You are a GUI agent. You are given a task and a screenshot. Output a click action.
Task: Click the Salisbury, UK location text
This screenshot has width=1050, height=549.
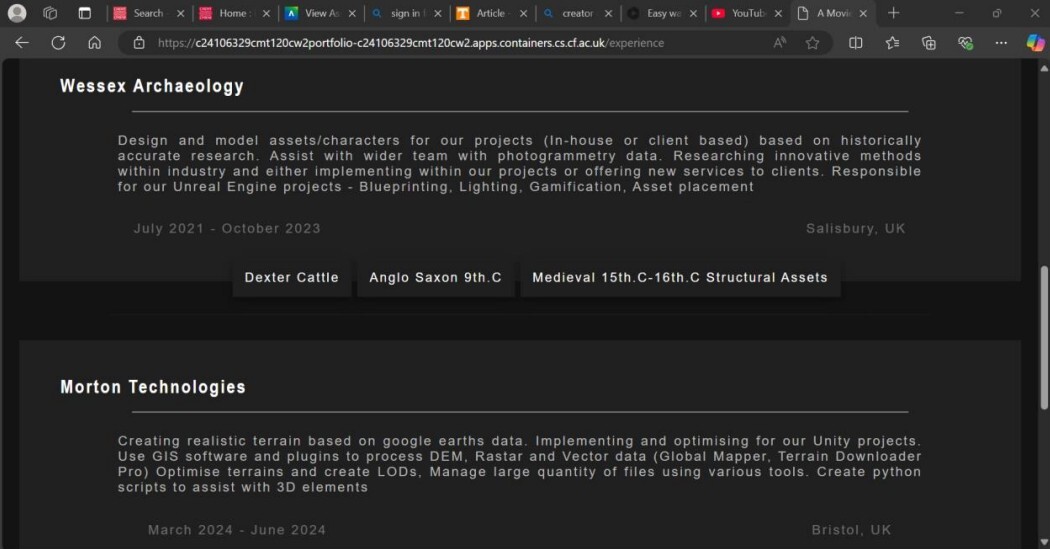click(855, 228)
